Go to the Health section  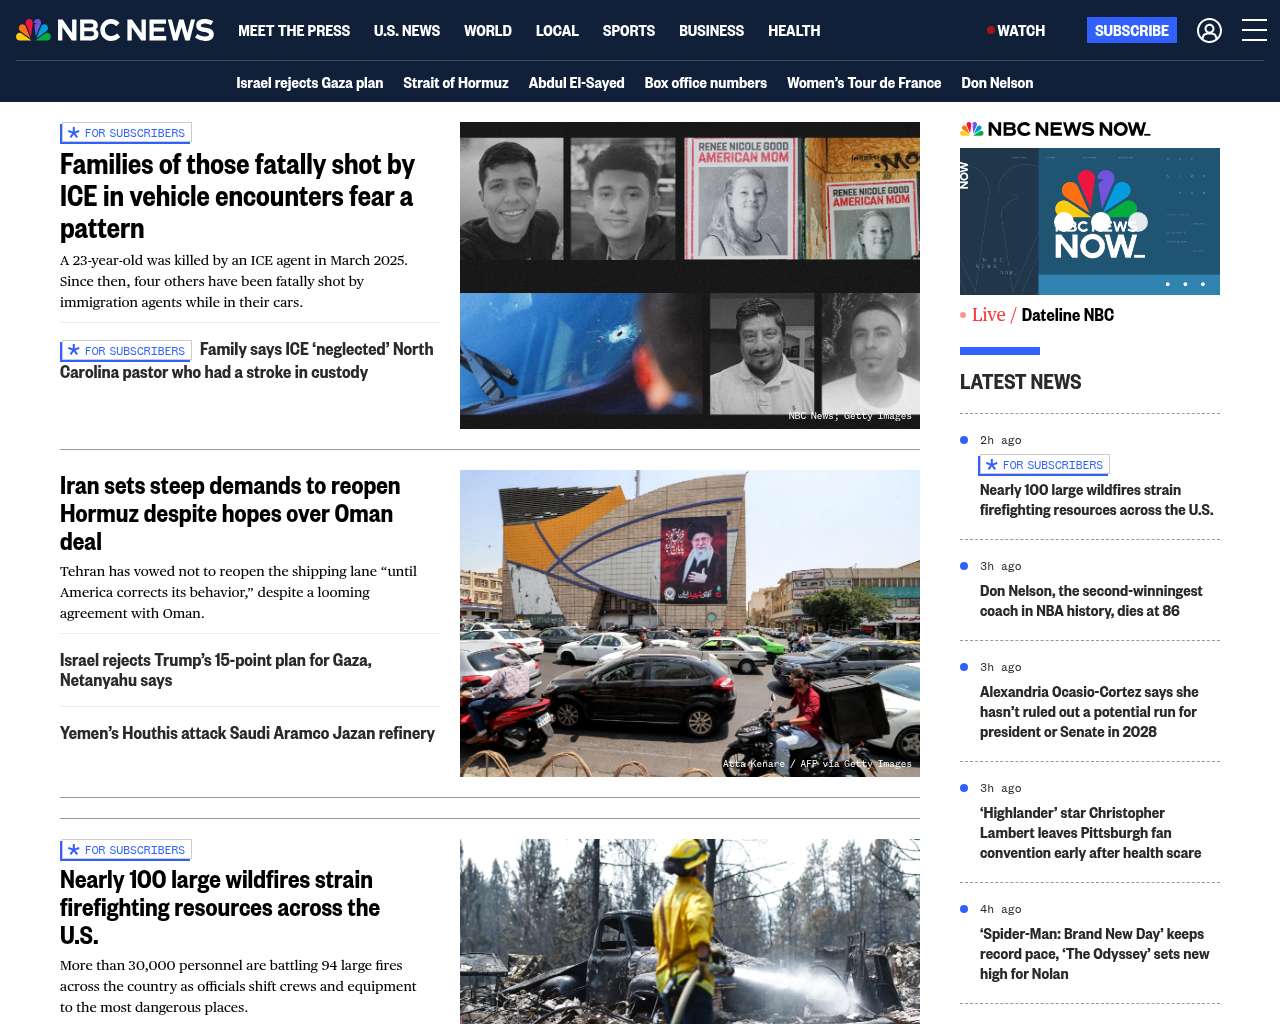point(794,31)
